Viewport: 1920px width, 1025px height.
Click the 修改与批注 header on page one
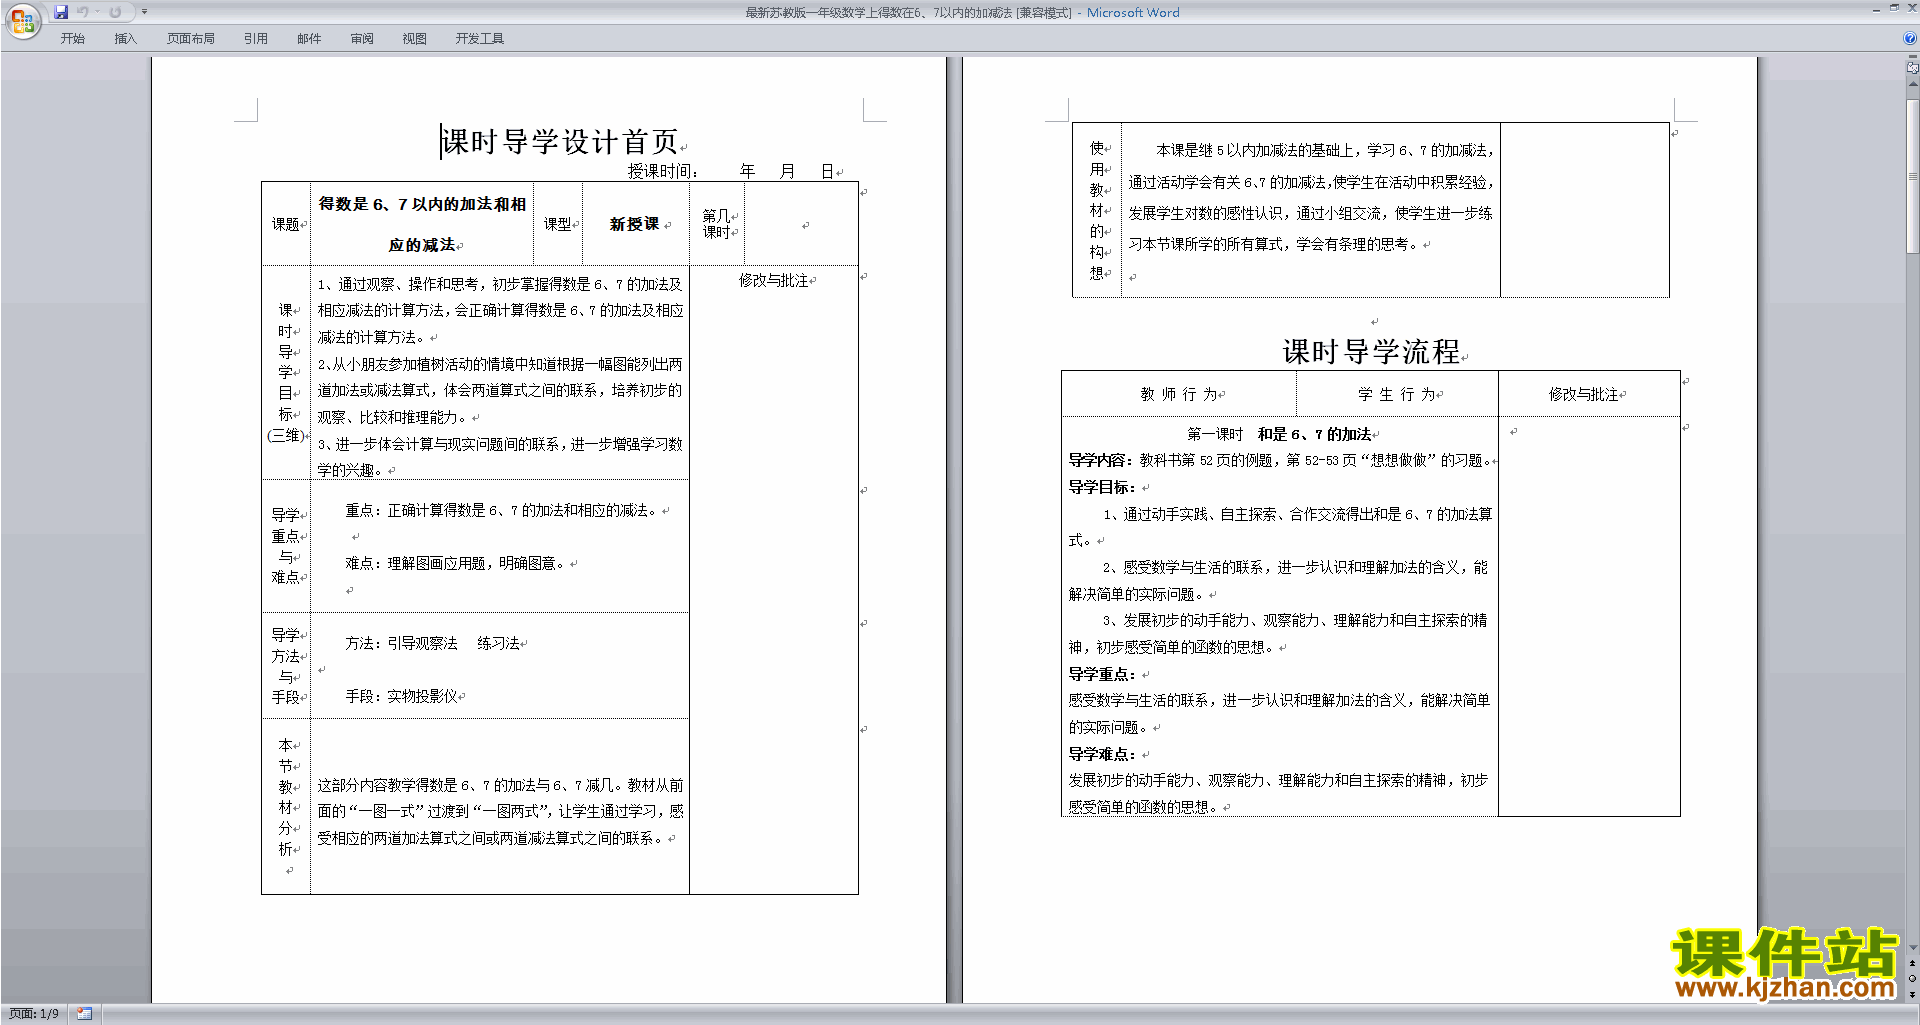click(773, 281)
